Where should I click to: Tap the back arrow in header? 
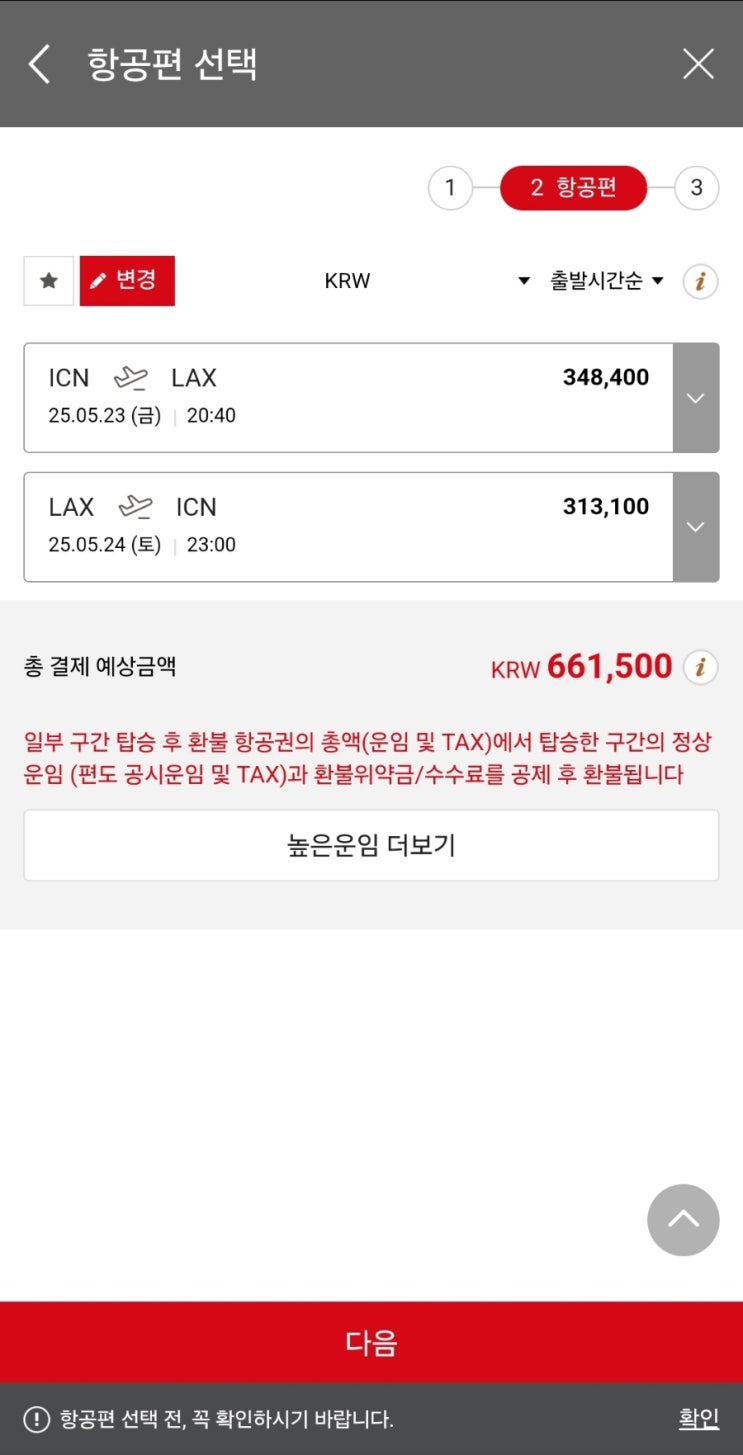click(39, 64)
